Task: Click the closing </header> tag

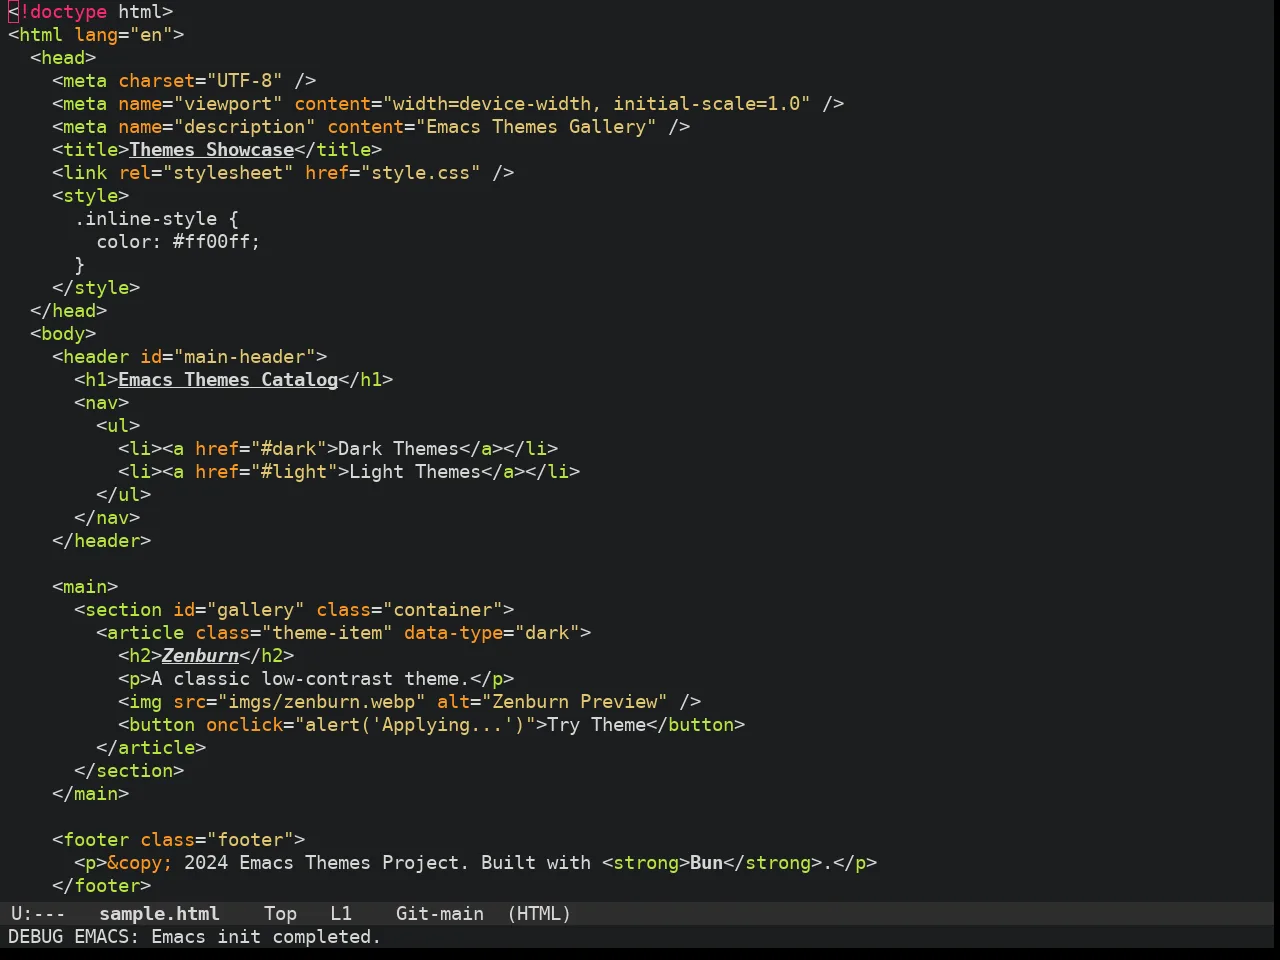Action: [x=102, y=540]
